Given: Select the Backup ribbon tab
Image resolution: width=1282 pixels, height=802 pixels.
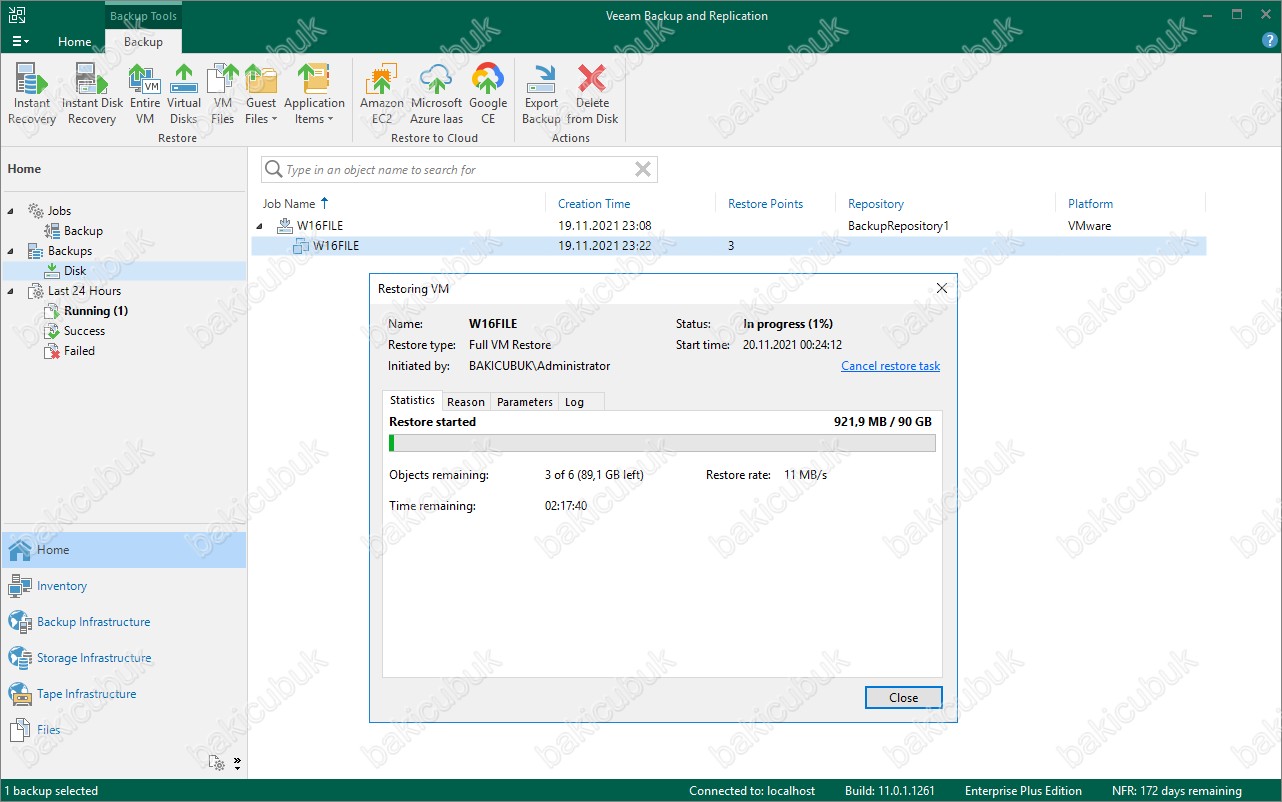Looking at the screenshot, I should (143, 42).
